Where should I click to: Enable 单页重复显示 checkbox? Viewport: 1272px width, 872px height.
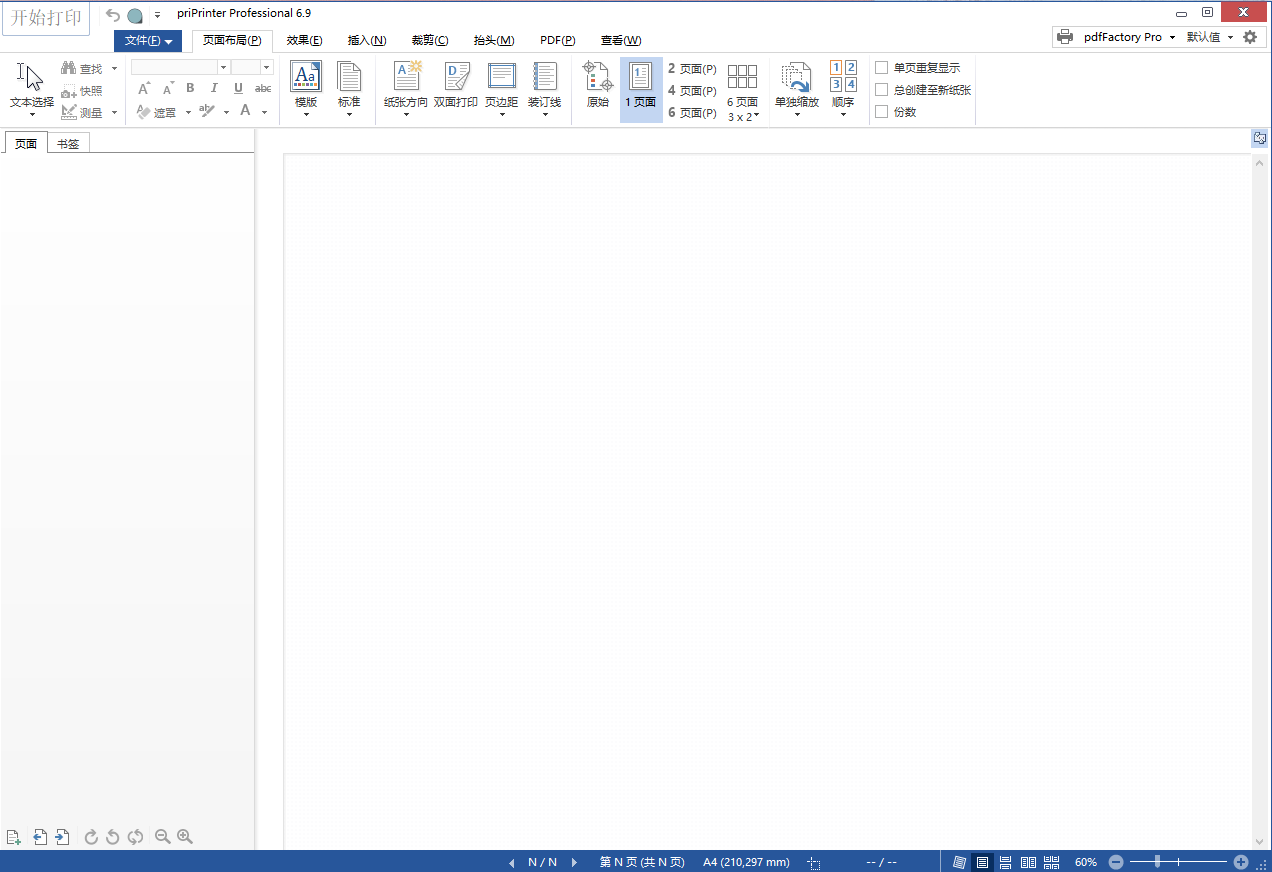pyautogui.click(x=881, y=67)
